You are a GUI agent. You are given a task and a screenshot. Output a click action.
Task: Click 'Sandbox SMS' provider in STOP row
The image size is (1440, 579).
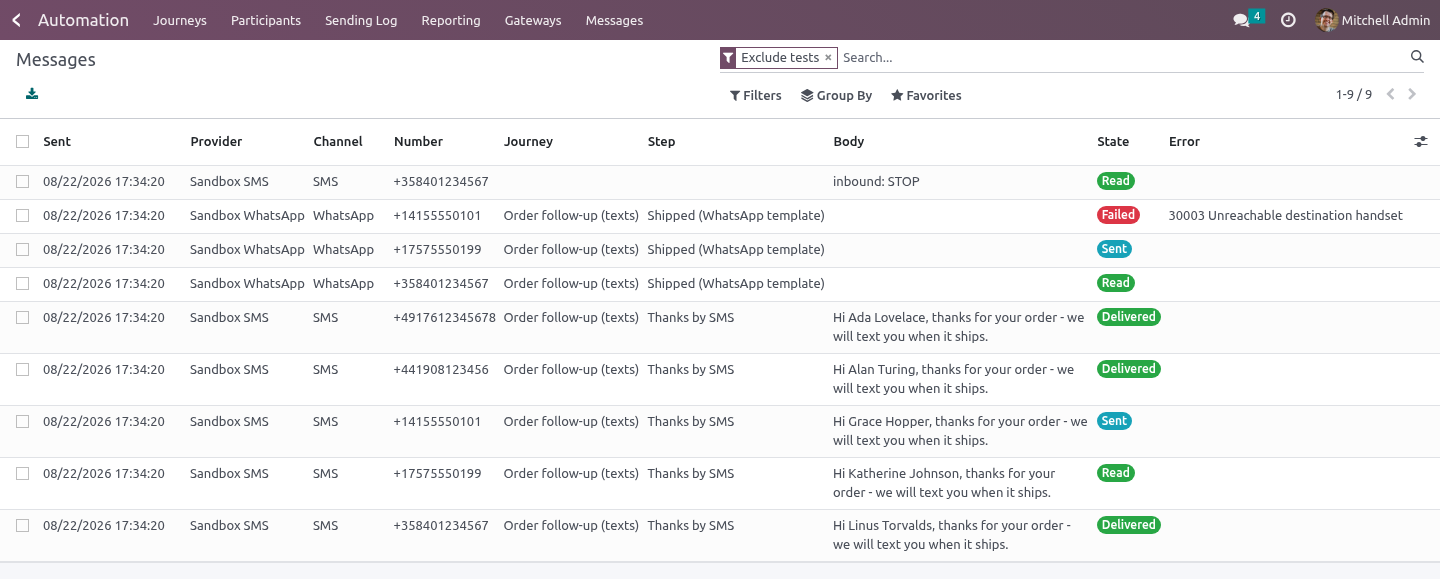coord(229,182)
